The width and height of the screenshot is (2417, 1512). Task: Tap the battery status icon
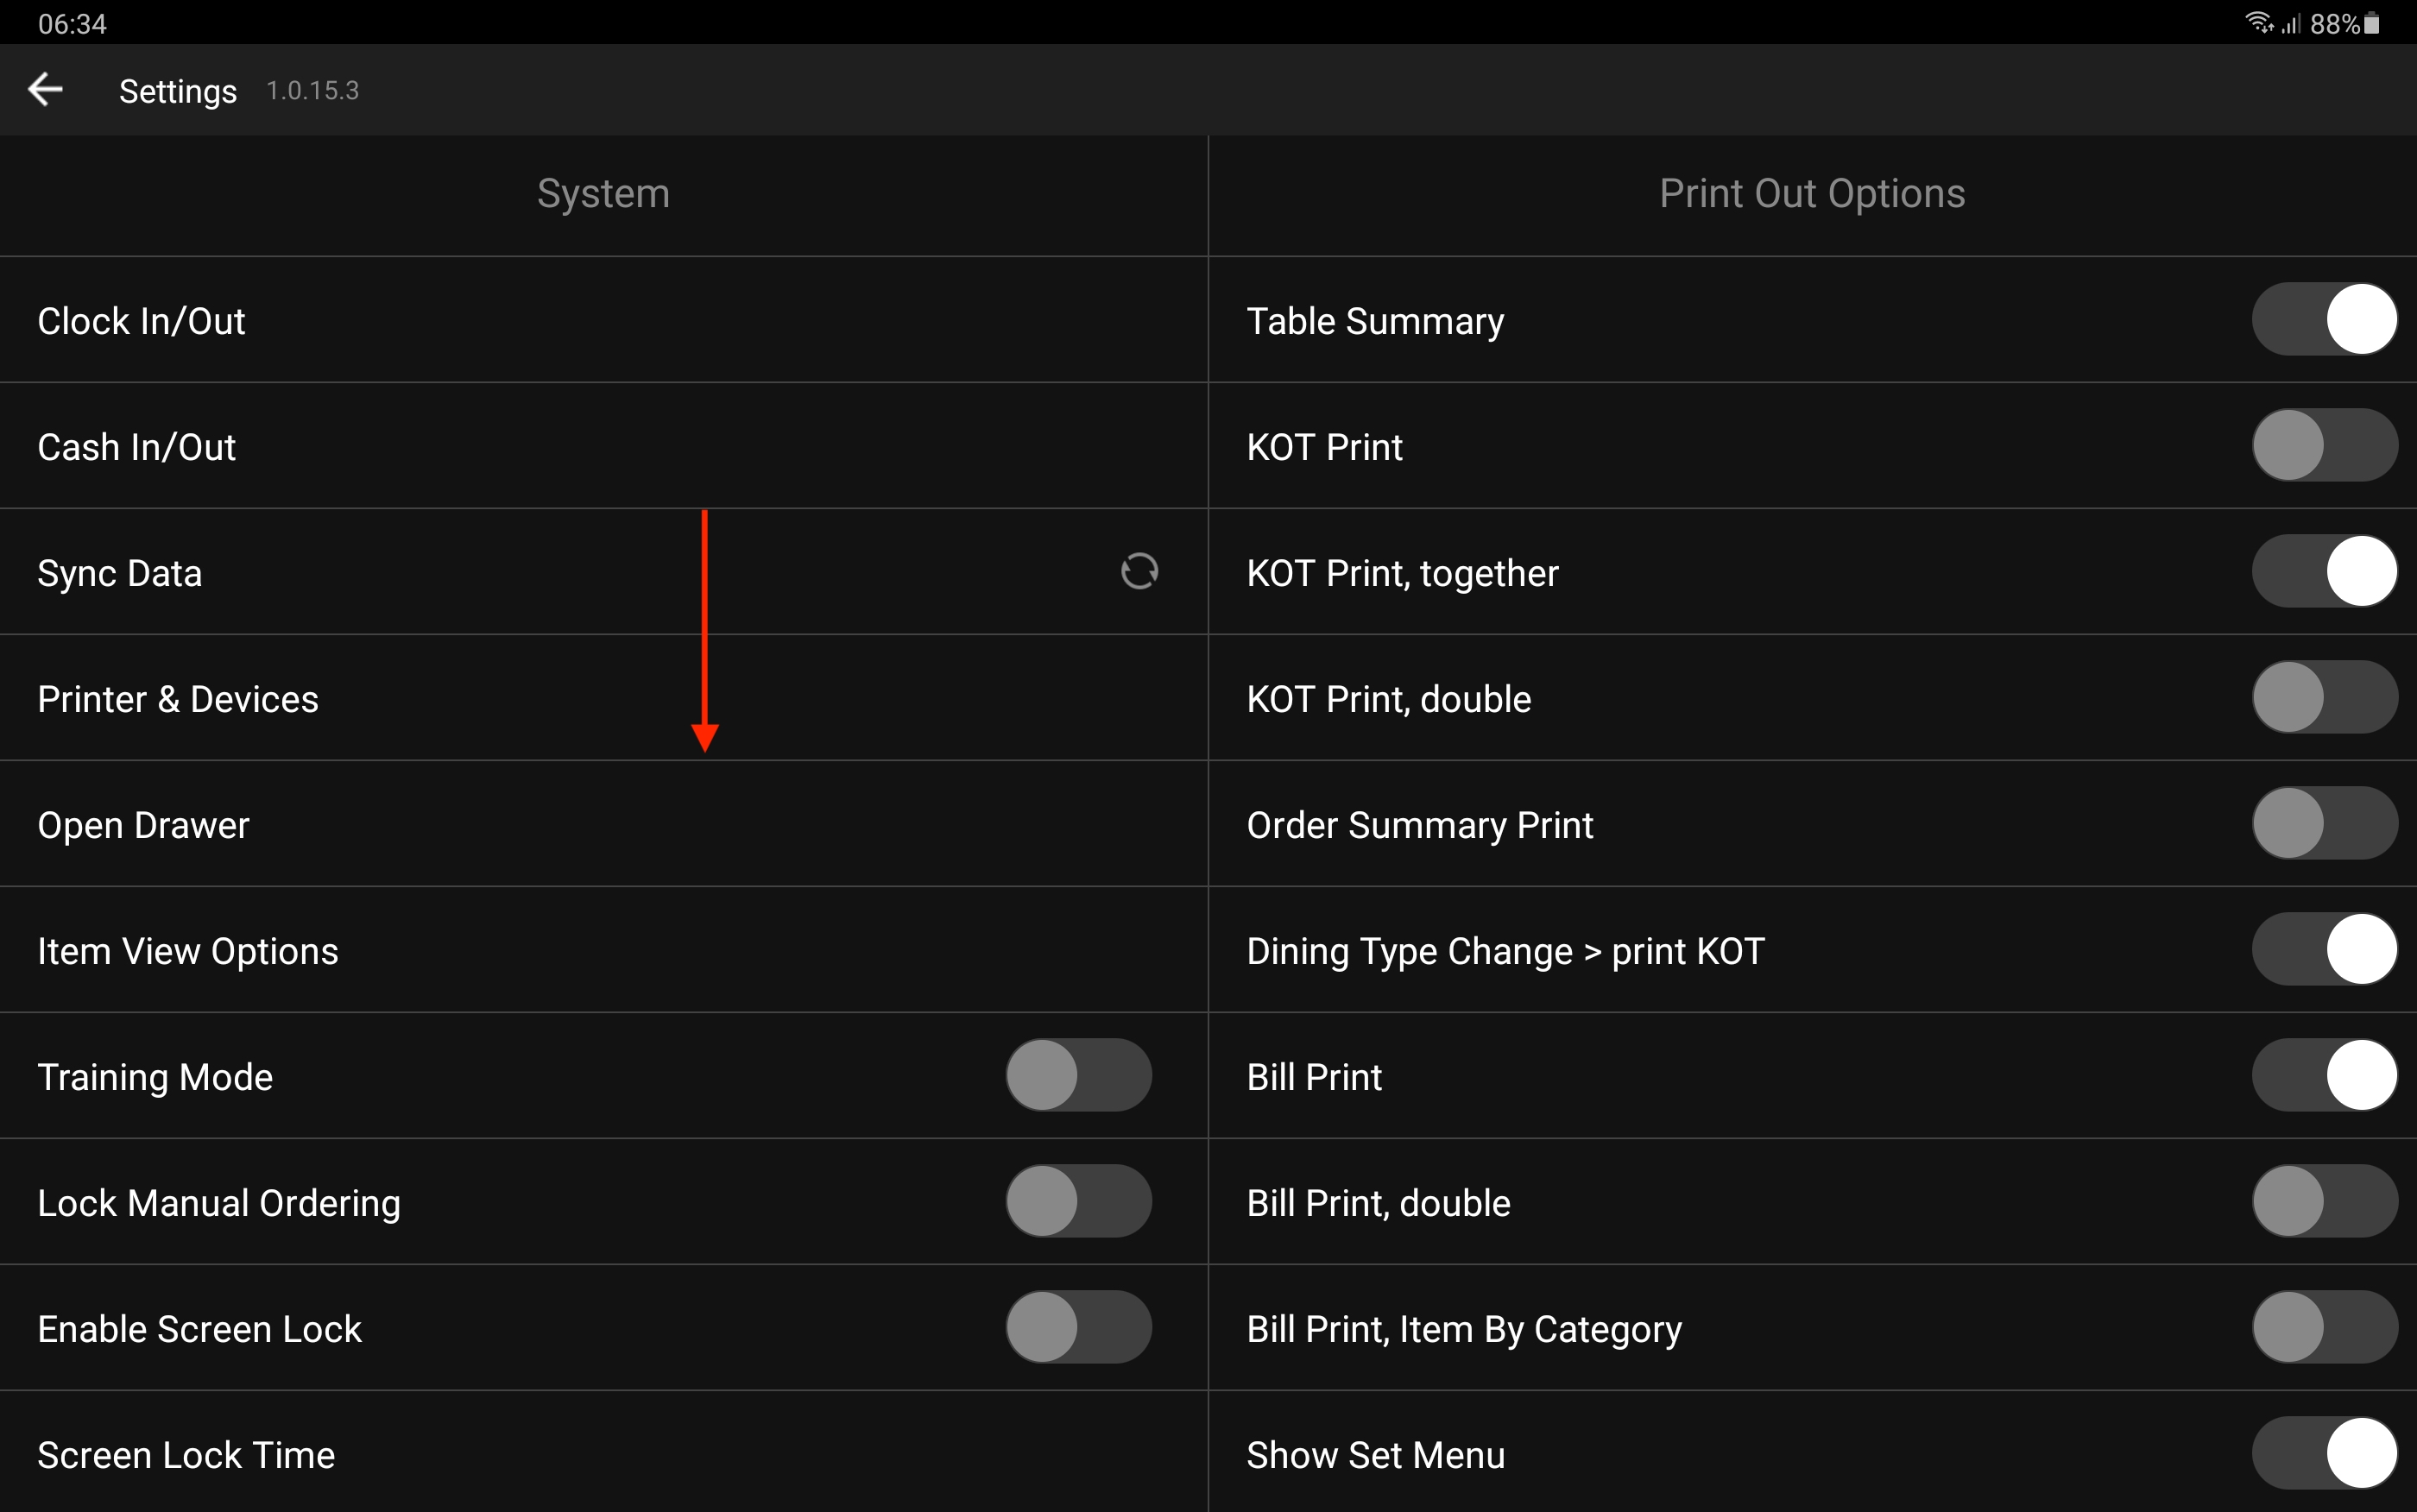pos(2372,23)
